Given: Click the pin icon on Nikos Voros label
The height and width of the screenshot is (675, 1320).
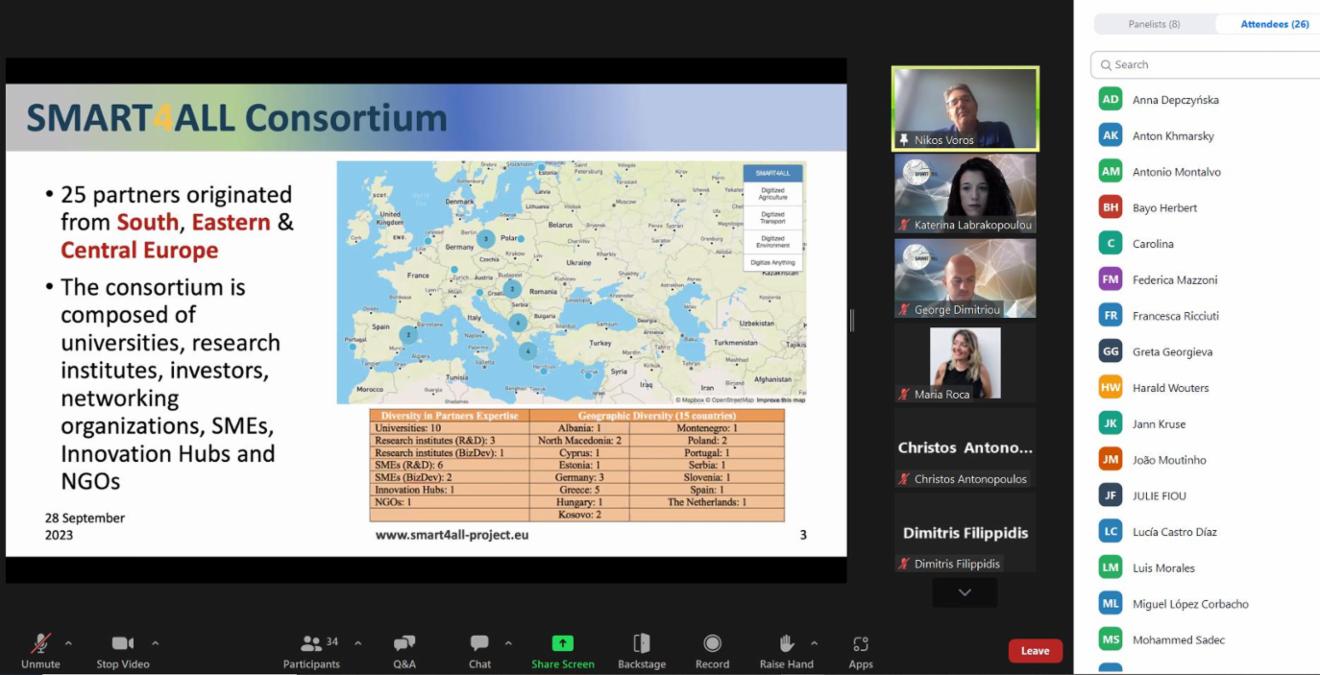Looking at the screenshot, I should pos(904,140).
